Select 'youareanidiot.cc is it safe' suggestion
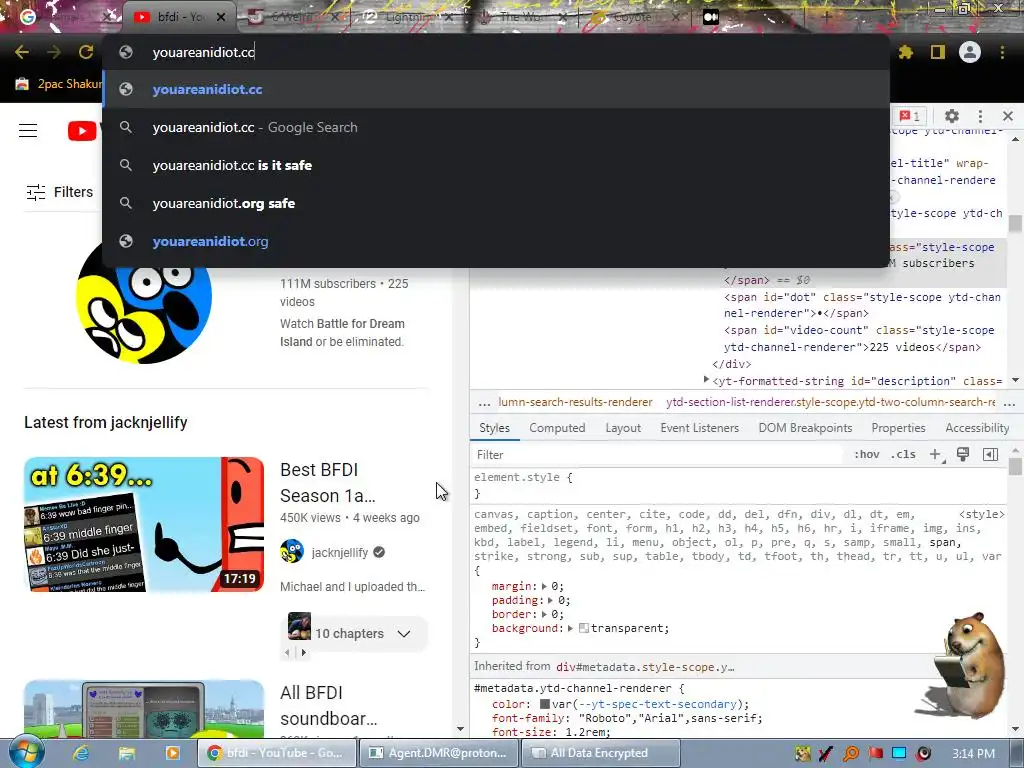The height and width of the screenshot is (768, 1024). (496, 165)
